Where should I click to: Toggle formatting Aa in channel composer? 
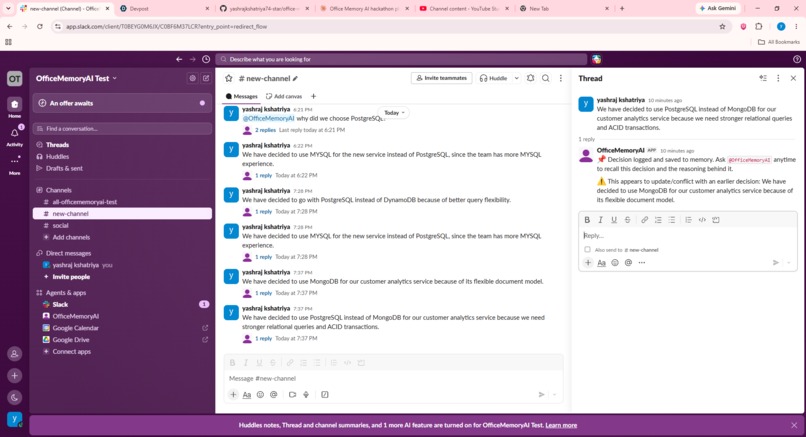247,395
